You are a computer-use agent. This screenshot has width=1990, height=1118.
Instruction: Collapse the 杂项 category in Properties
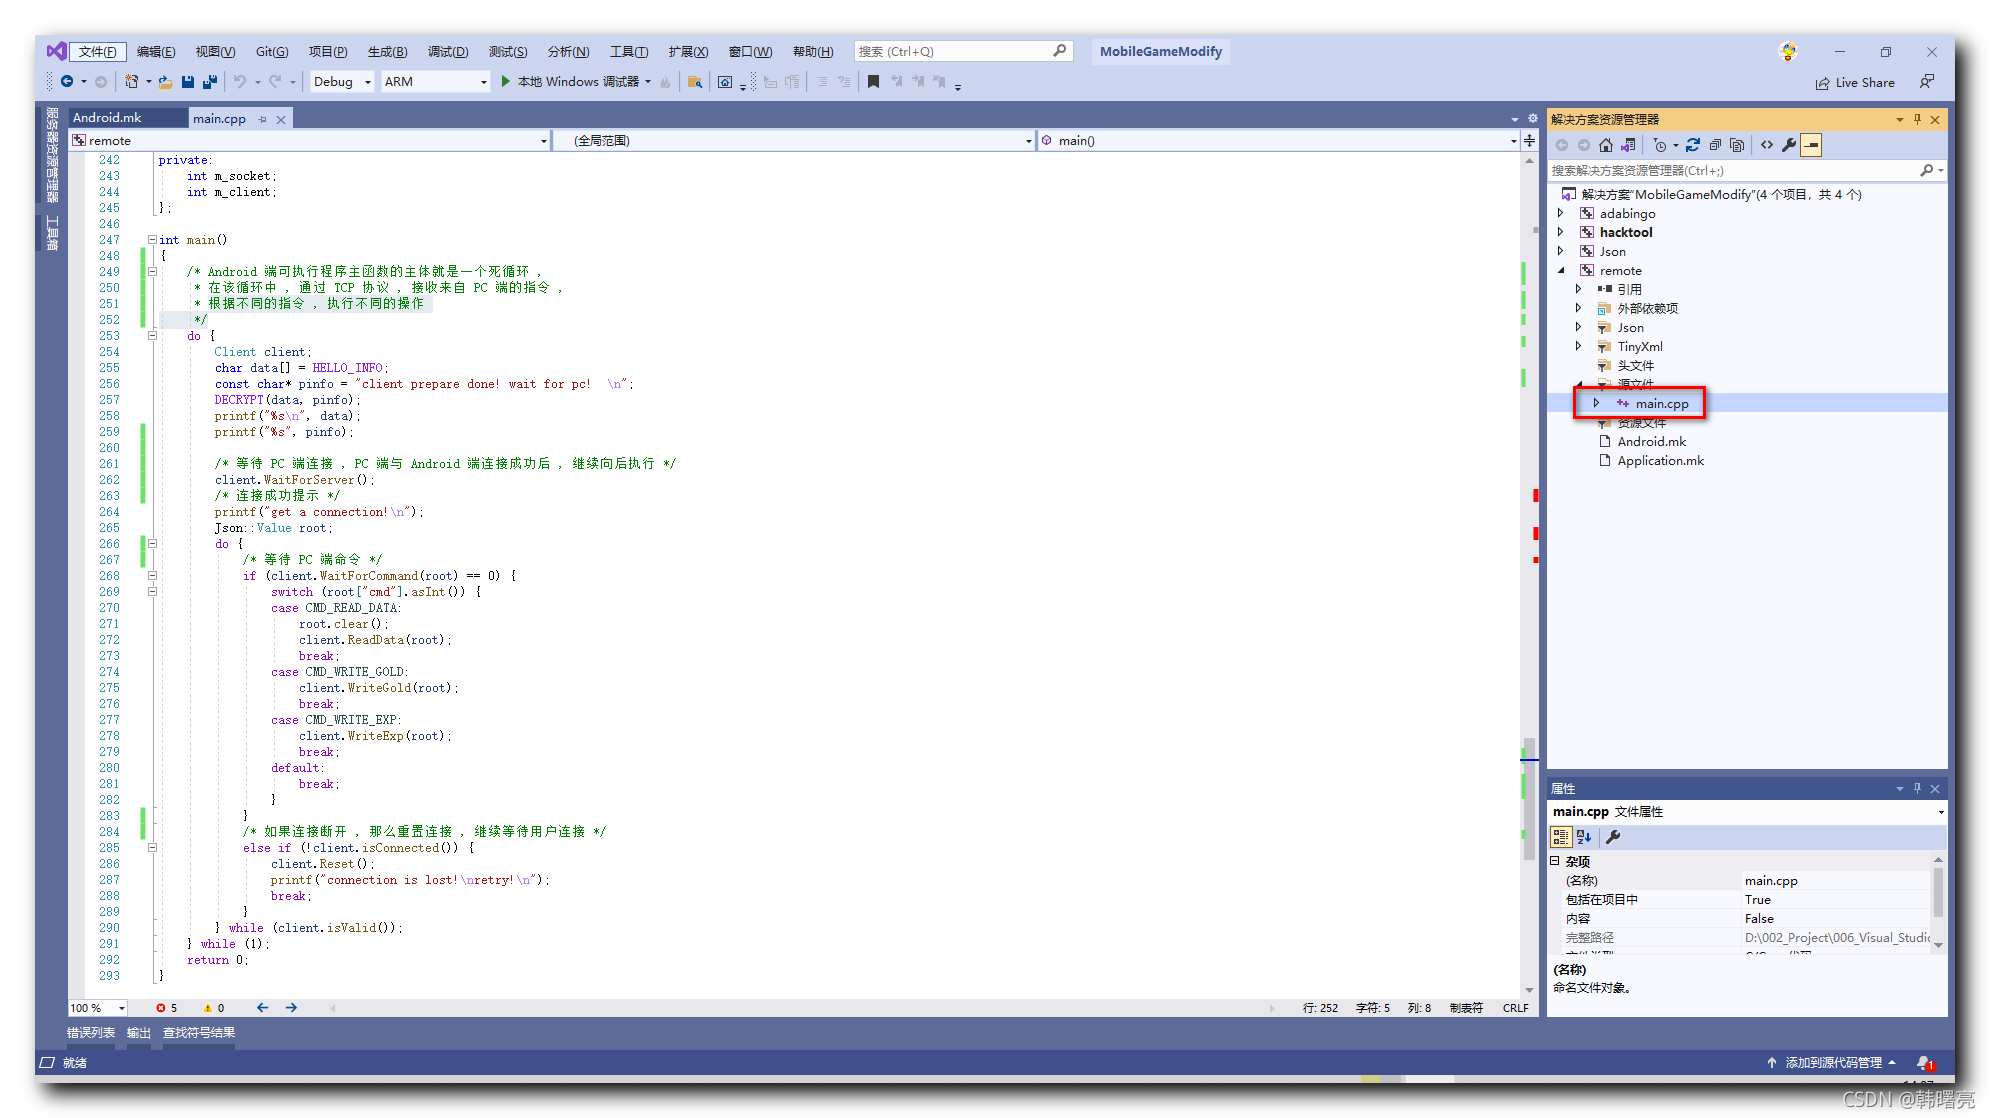click(1555, 861)
